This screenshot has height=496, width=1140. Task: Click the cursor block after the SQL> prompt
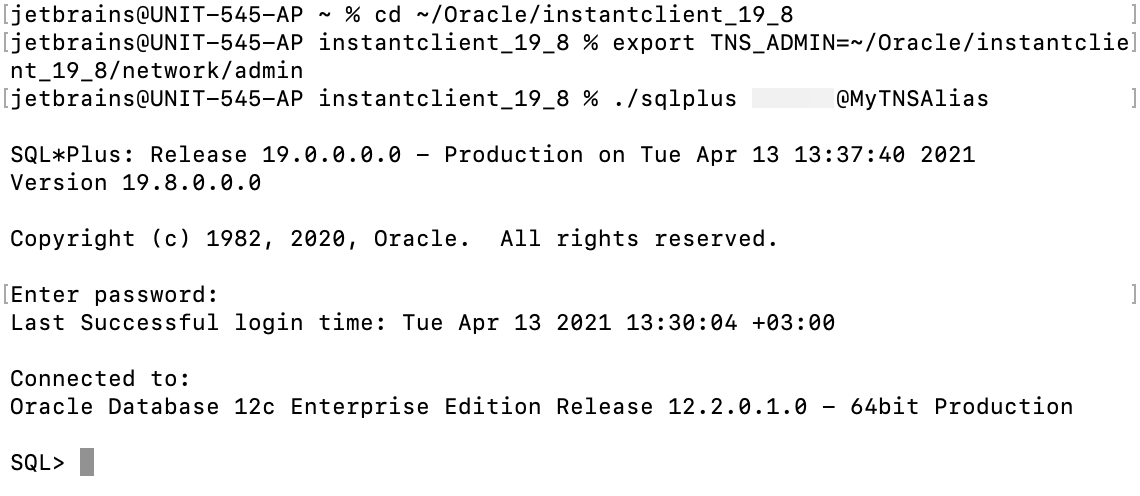click(x=87, y=462)
